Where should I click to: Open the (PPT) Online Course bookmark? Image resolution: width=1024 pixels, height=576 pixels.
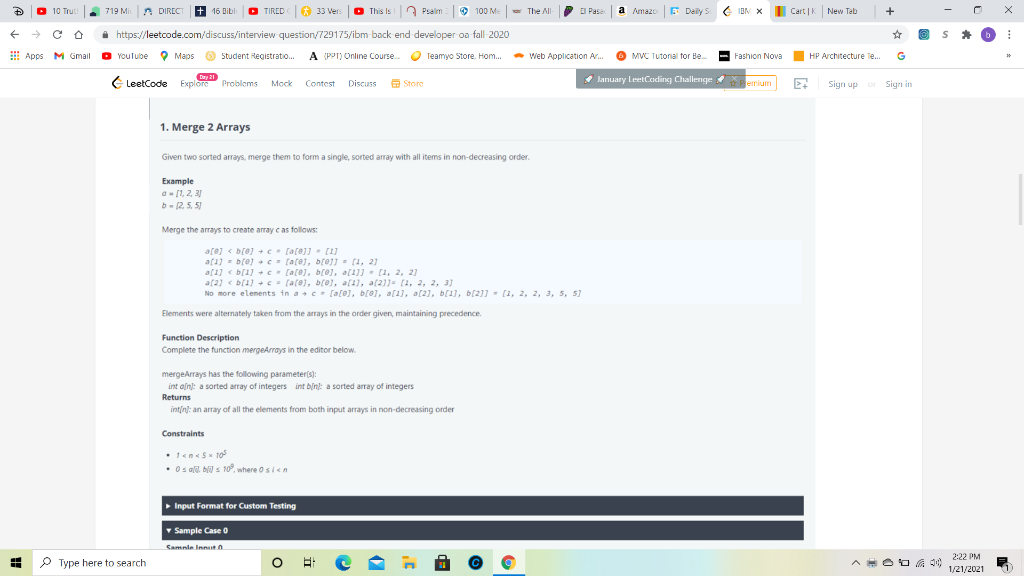coord(354,56)
